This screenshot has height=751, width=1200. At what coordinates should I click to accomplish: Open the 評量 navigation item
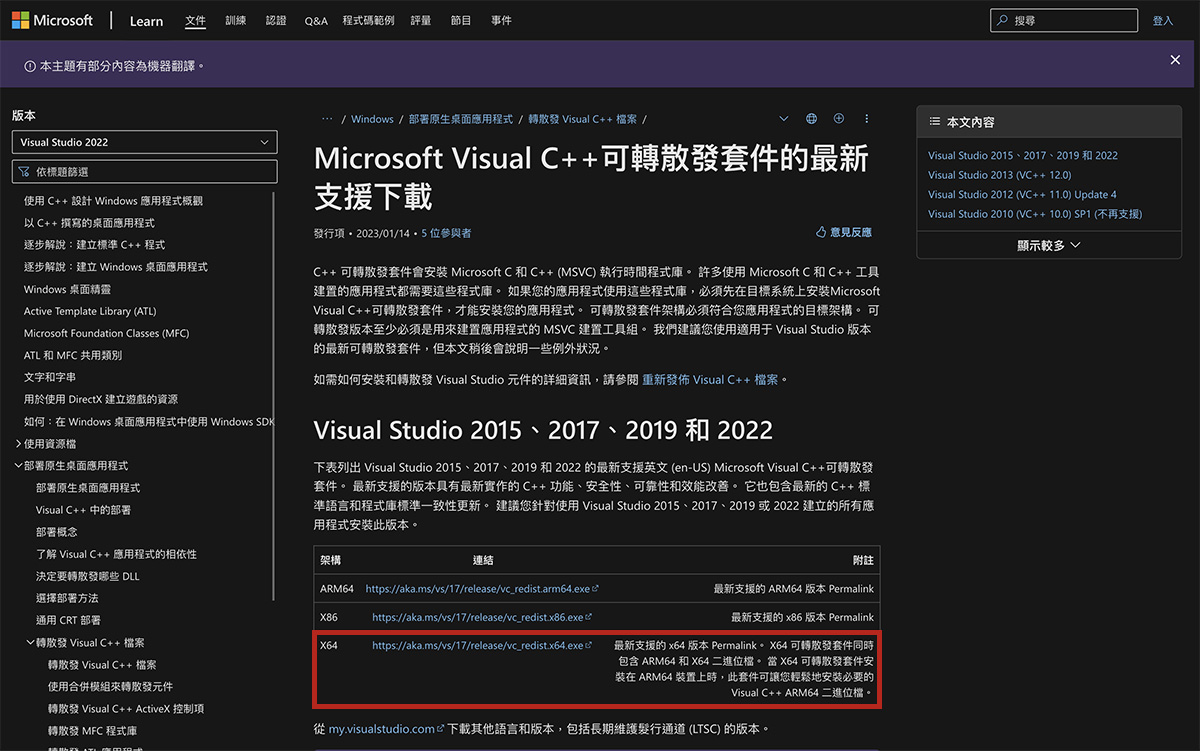click(x=420, y=20)
